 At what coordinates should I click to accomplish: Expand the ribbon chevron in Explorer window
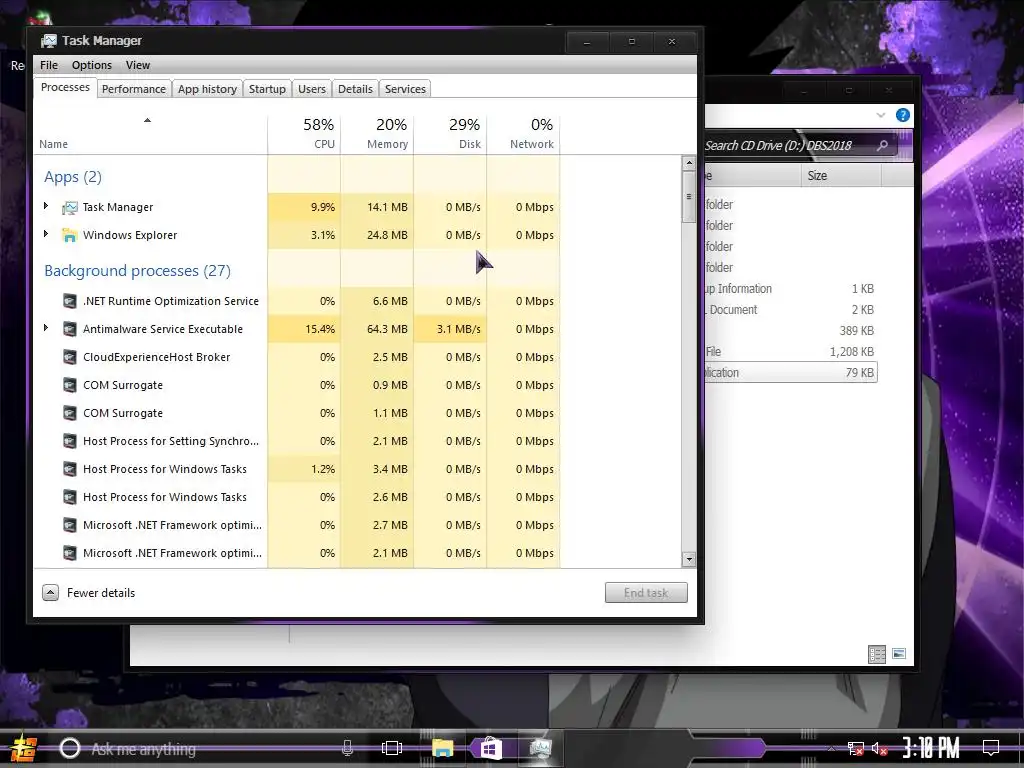[880, 116]
